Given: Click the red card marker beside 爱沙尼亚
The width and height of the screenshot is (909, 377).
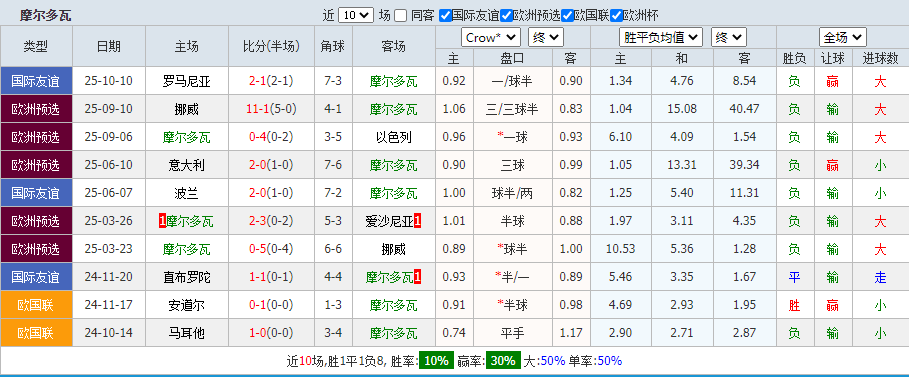Looking at the screenshot, I should point(417,221).
